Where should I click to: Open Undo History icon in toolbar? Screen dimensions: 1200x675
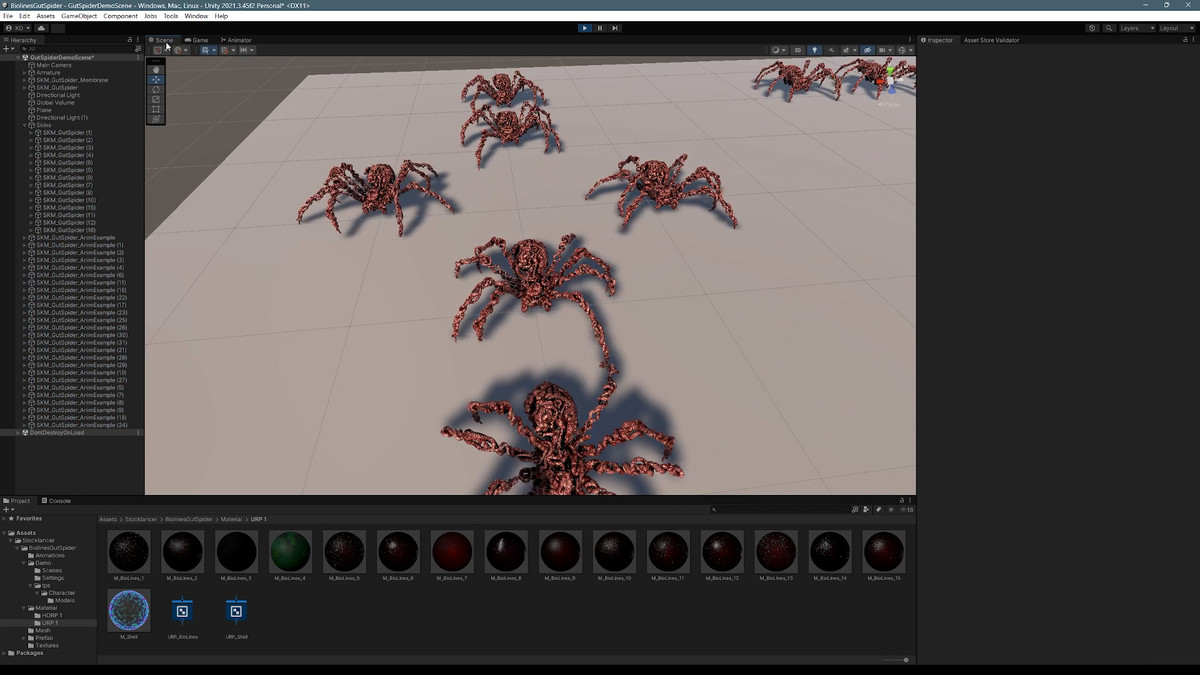point(1092,28)
